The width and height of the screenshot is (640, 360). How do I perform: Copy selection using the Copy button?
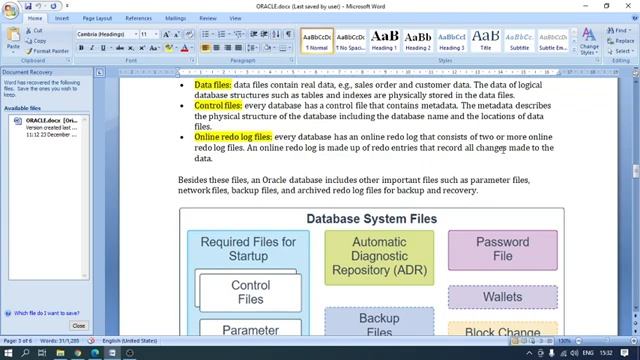(x=36, y=41)
